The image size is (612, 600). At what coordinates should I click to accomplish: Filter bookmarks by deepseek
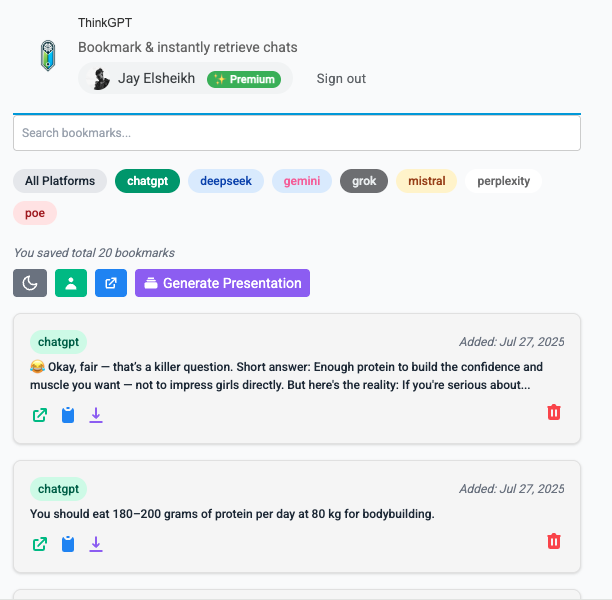click(x=226, y=181)
